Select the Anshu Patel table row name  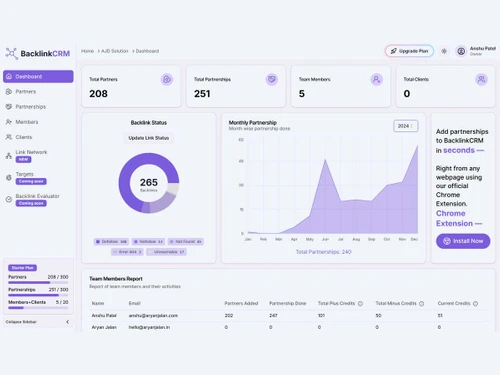(104, 315)
